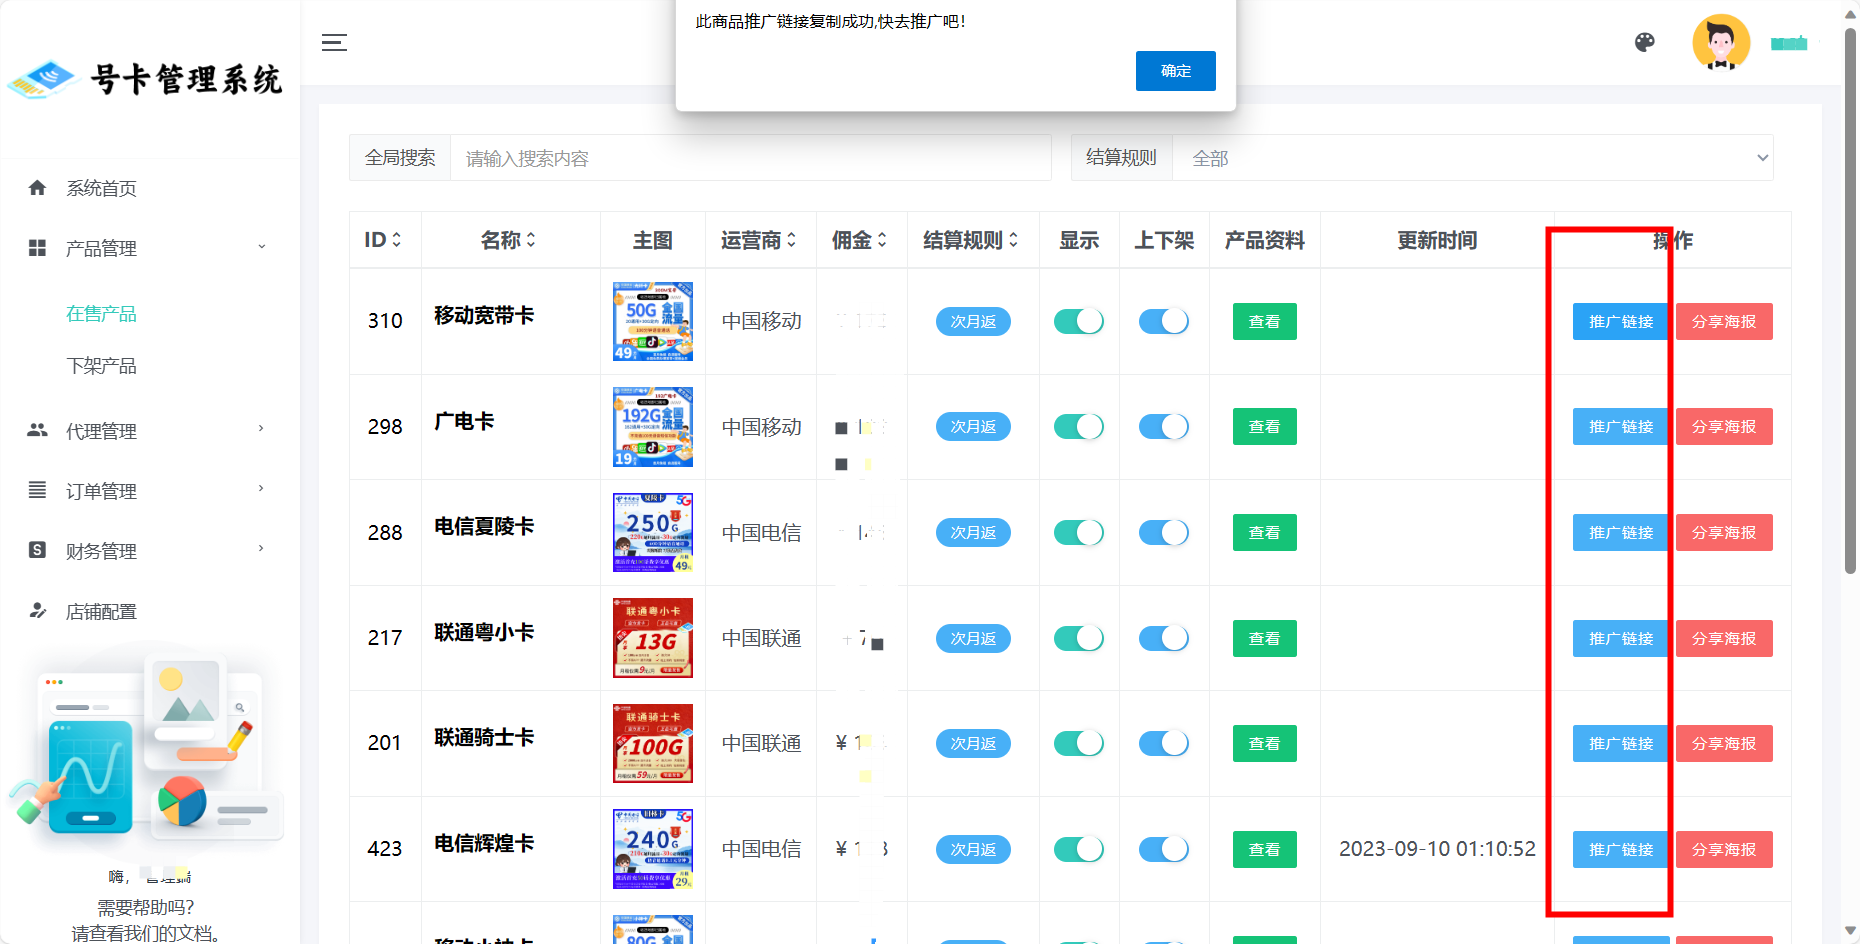Screen dimensions: 1860x944
Task: Open the 结算规则 全部 dropdown
Action: tap(1472, 158)
